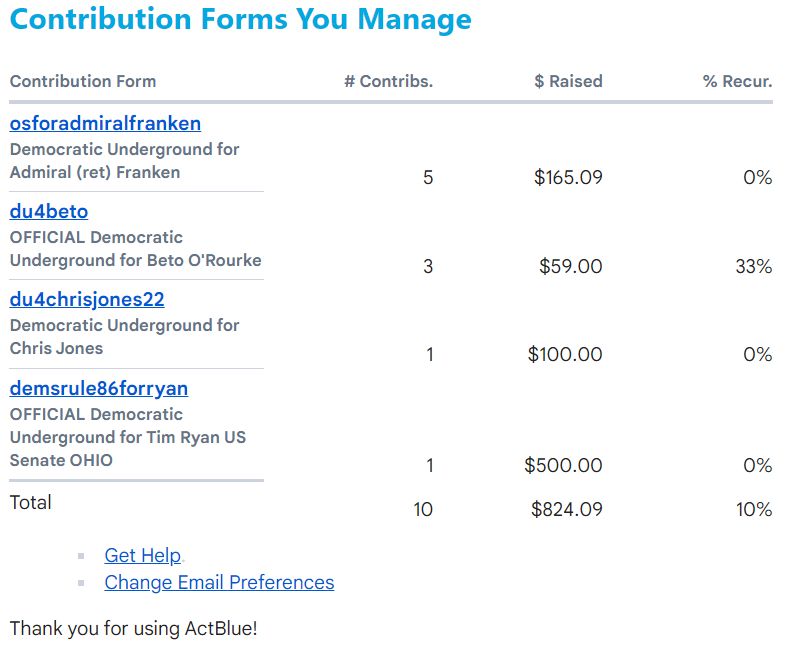This screenshot has height=648, width=792.
Task: Click the Contribution Form column header
Action: click(x=83, y=82)
